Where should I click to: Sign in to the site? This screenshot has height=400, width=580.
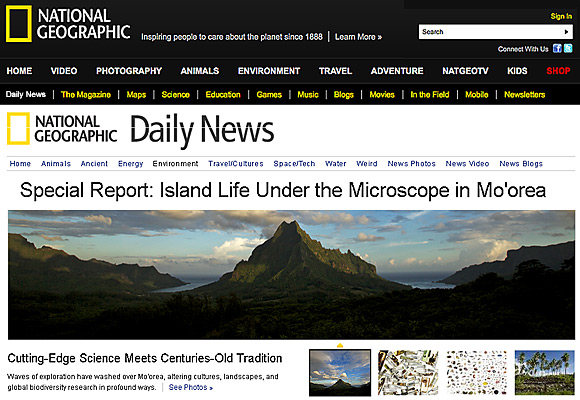pyautogui.click(x=561, y=16)
